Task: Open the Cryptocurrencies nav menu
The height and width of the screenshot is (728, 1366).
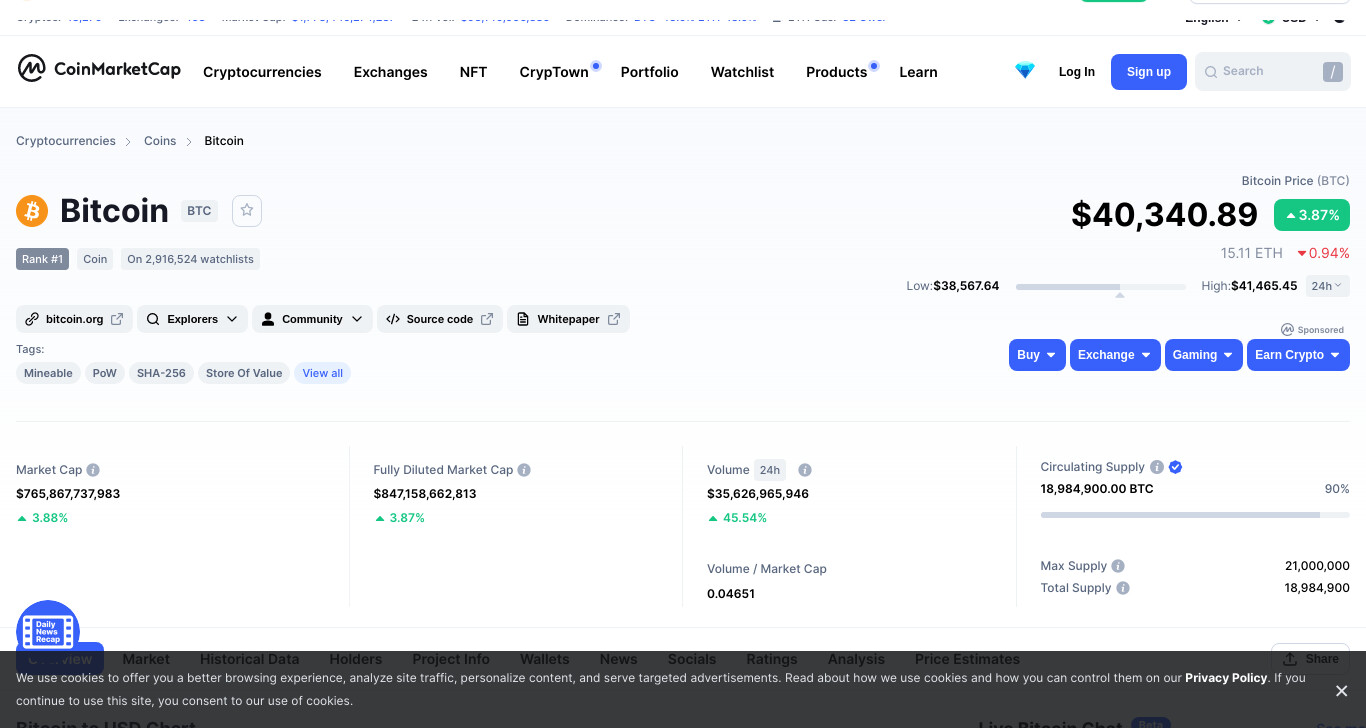Action: (x=262, y=72)
